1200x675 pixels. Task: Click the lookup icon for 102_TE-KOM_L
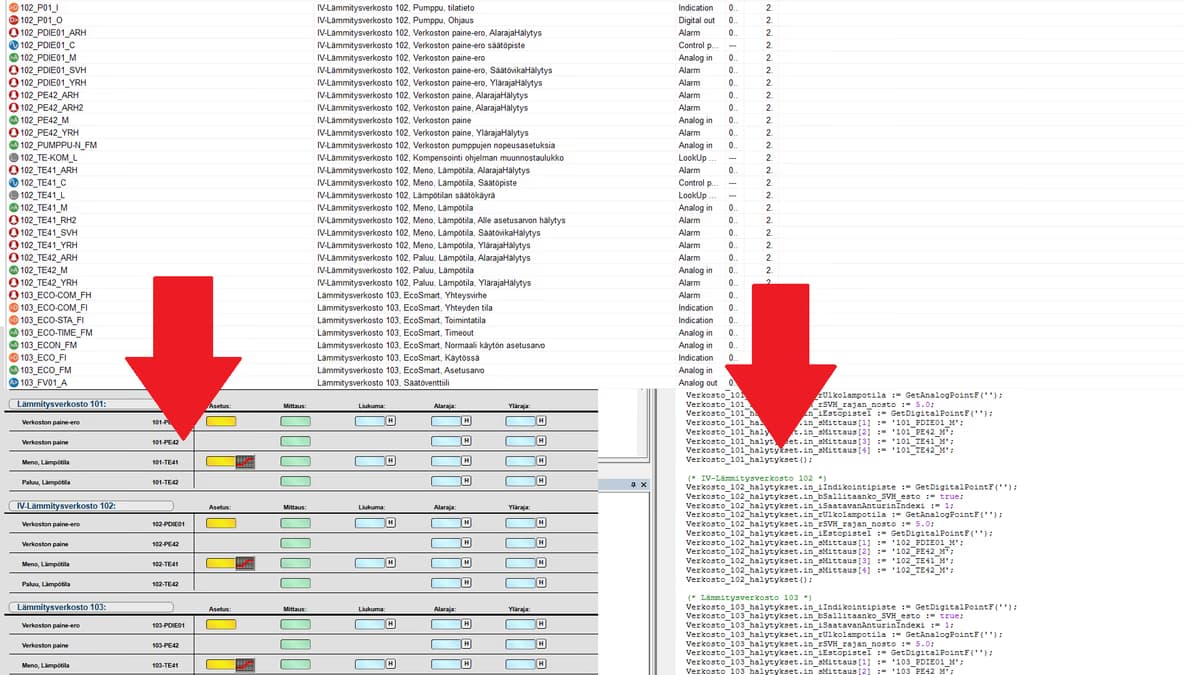[x=13, y=158]
